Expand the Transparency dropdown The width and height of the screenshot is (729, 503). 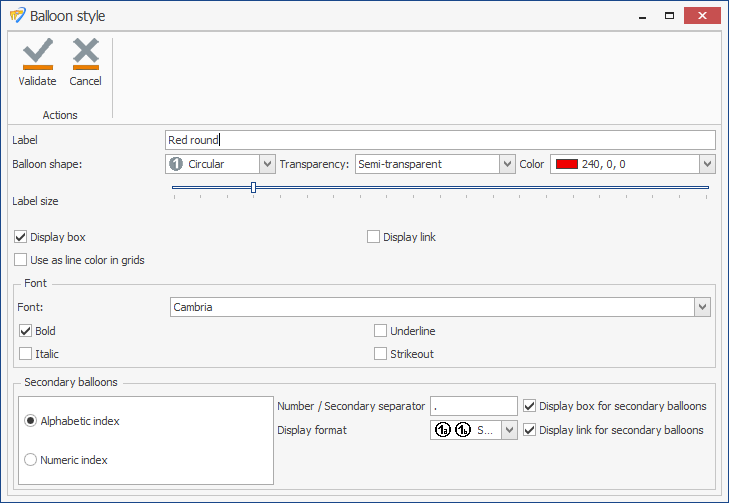tap(506, 164)
